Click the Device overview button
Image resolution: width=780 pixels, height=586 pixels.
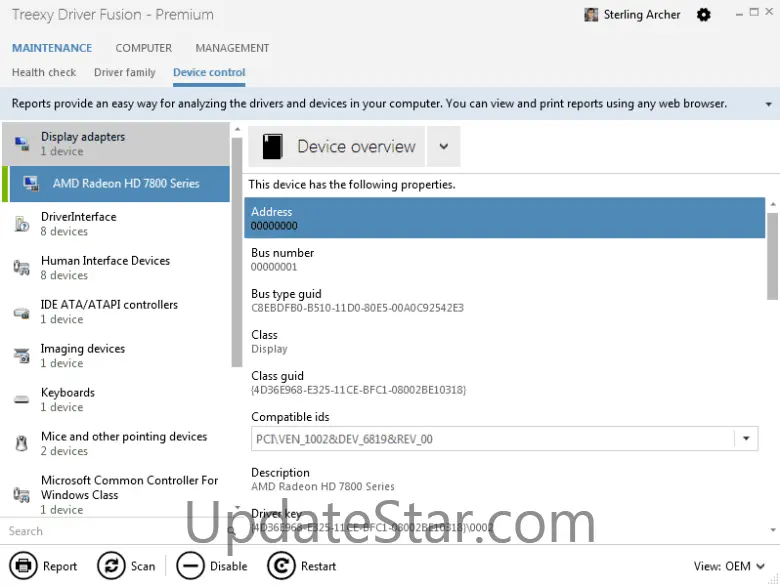(x=337, y=146)
